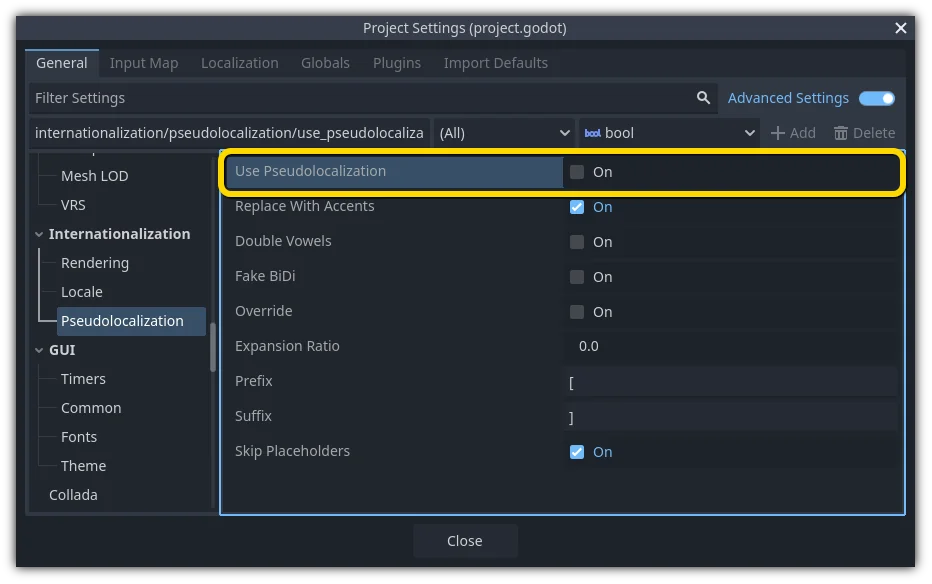Disable Skip Placeholders
932x584 pixels.
tap(577, 451)
